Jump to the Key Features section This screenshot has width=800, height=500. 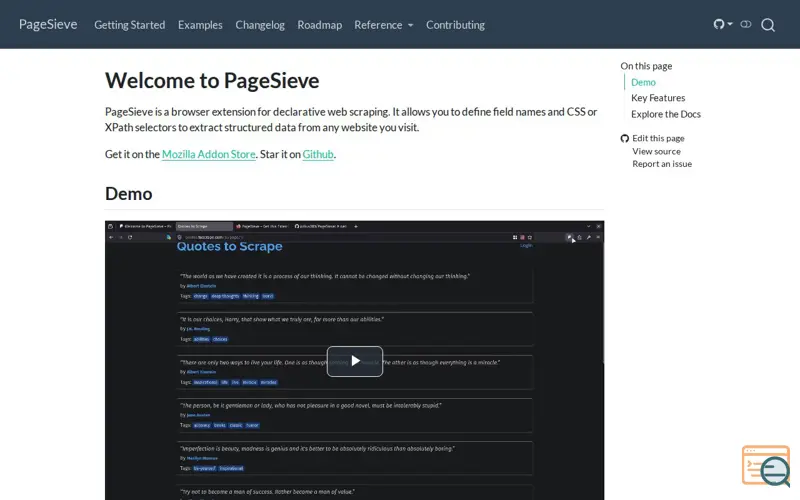pyautogui.click(x=658, y=98)
